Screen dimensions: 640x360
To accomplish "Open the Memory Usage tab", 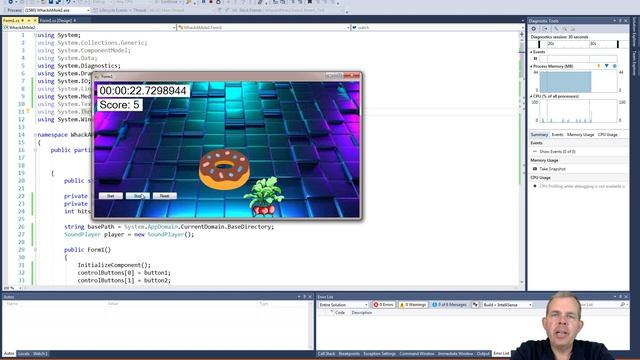I will point(580,135).
